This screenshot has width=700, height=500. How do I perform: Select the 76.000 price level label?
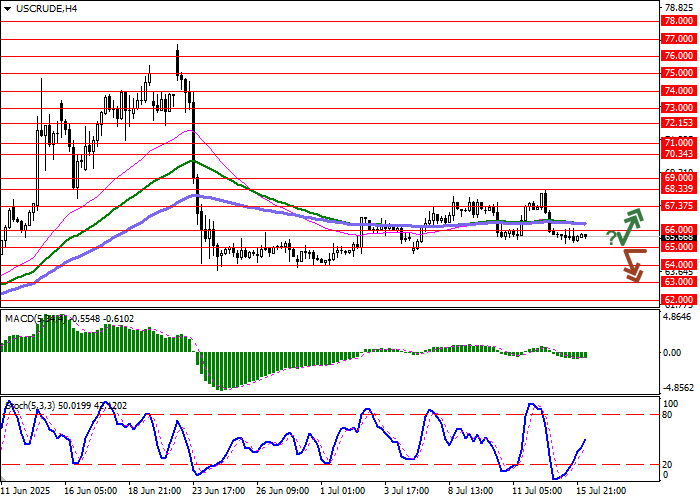pyautogui.click(x=679, y=56)
